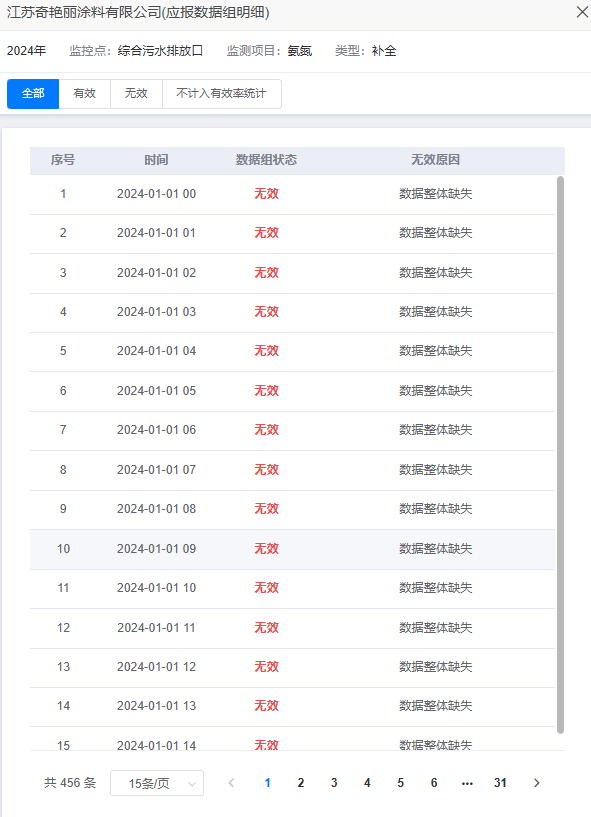The image size is (591, 817).
Task: Click the table vertical scrollbar
Action: [x=560, y=454]
